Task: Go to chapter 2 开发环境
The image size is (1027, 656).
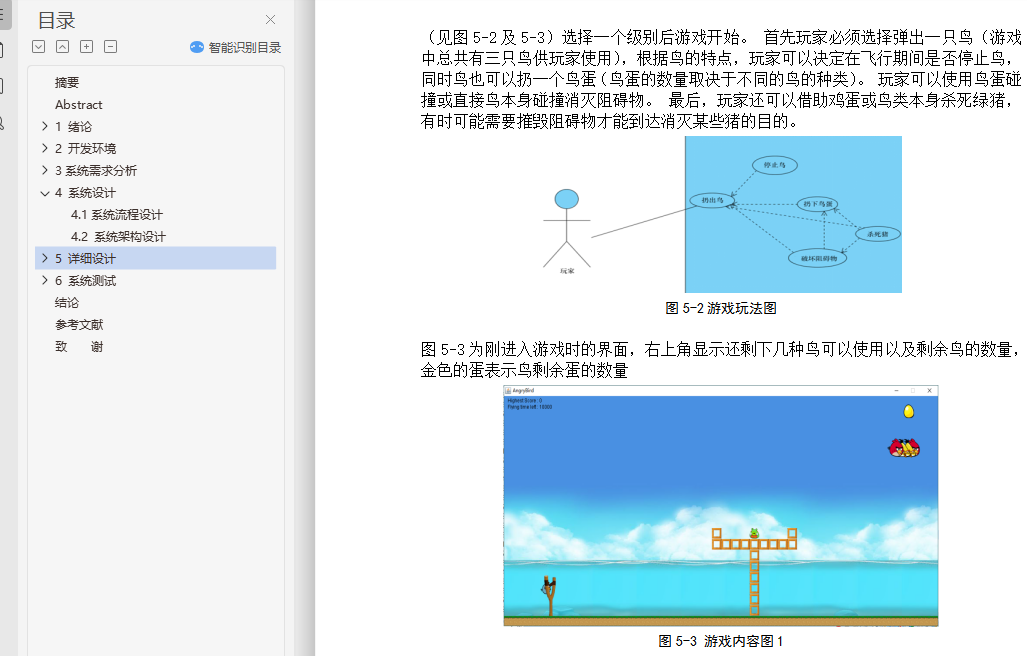Action: [x=85, y=149]
